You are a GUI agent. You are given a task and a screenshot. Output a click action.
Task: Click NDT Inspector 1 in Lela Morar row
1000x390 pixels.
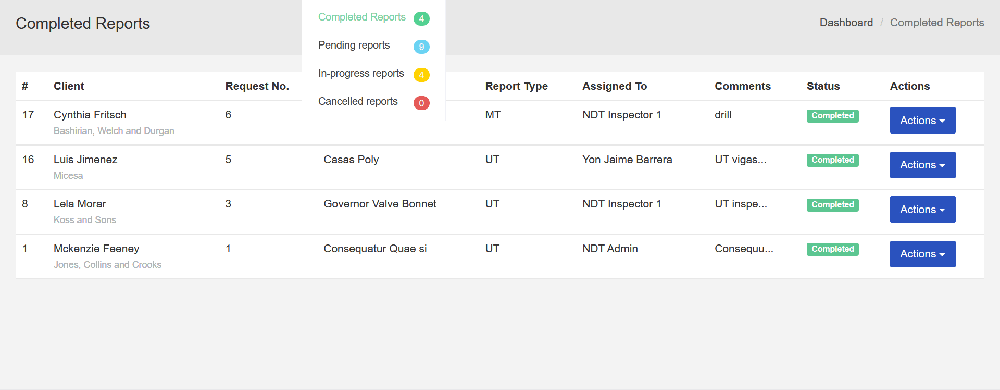pyautogui.click(x=622, y=205)
